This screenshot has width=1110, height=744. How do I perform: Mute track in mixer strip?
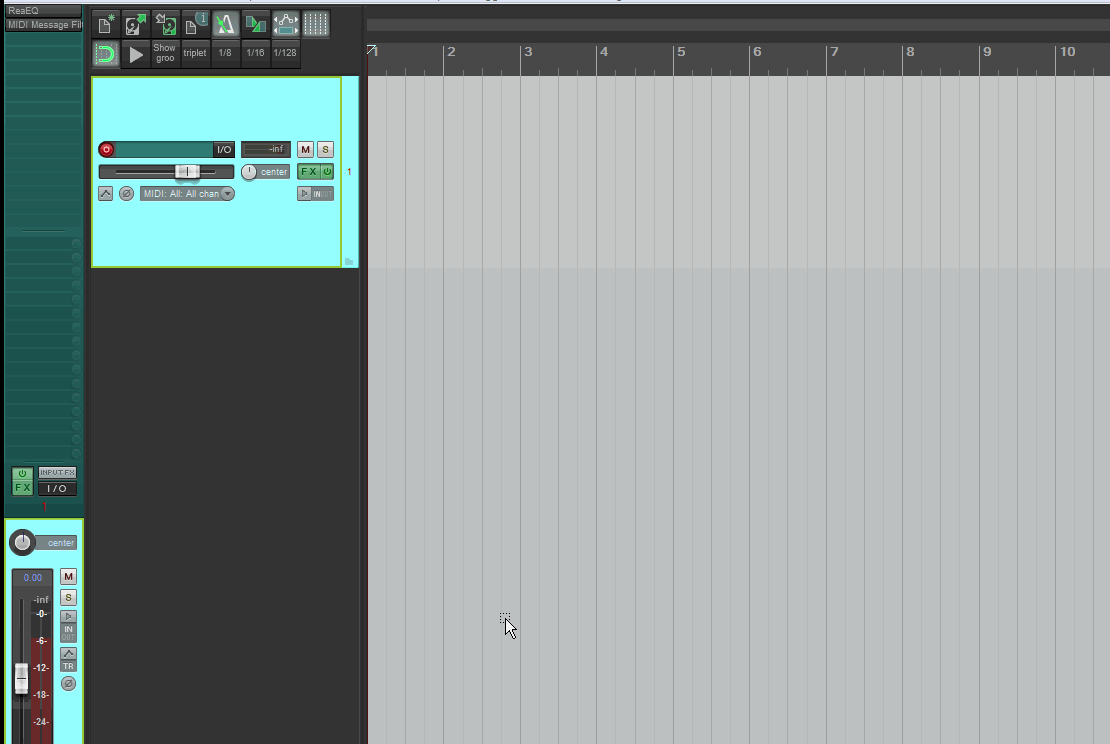pyautogui.click(x=68, y=576)
